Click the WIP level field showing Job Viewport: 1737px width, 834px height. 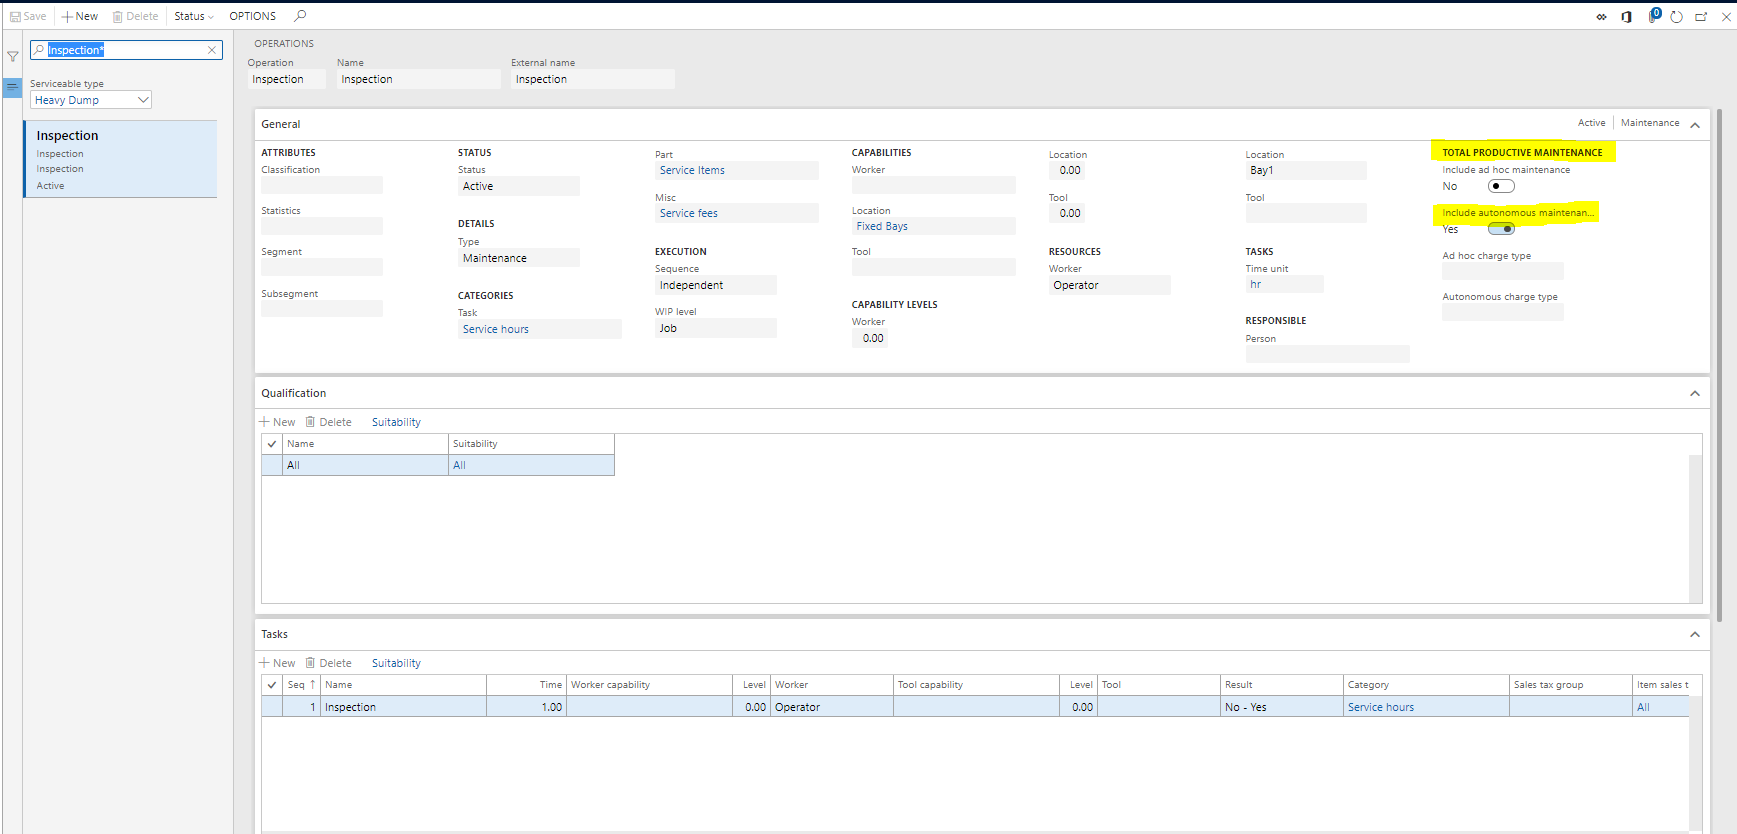[716, 328]
